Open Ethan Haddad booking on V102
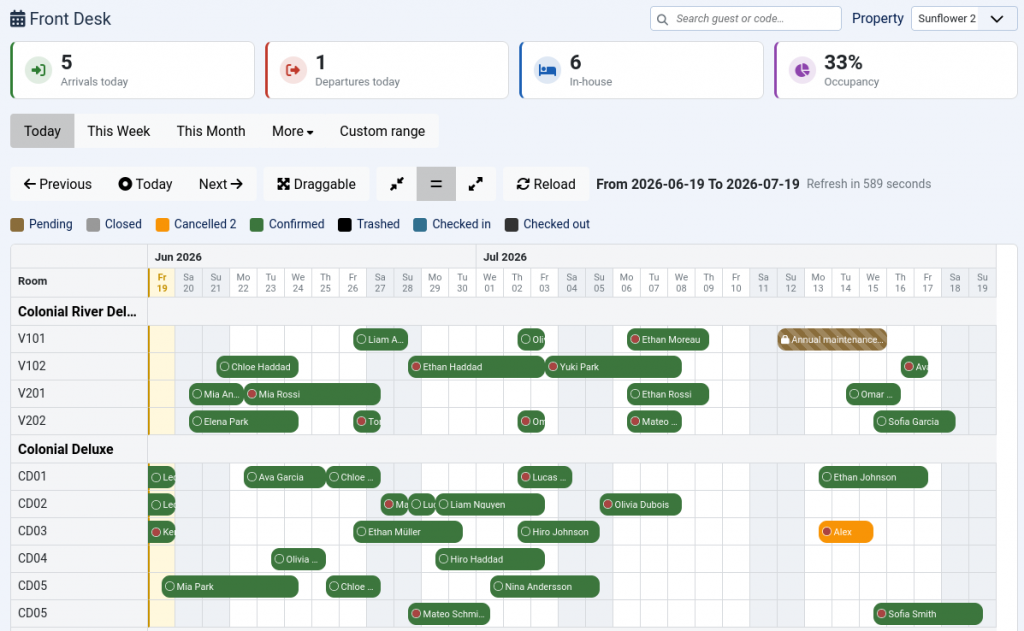Viewport: 1024px width, 631px height. coord(476,367)
